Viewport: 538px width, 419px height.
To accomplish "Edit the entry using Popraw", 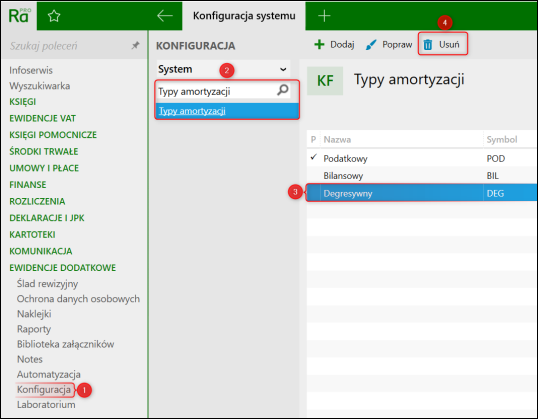I will (389, 45).
